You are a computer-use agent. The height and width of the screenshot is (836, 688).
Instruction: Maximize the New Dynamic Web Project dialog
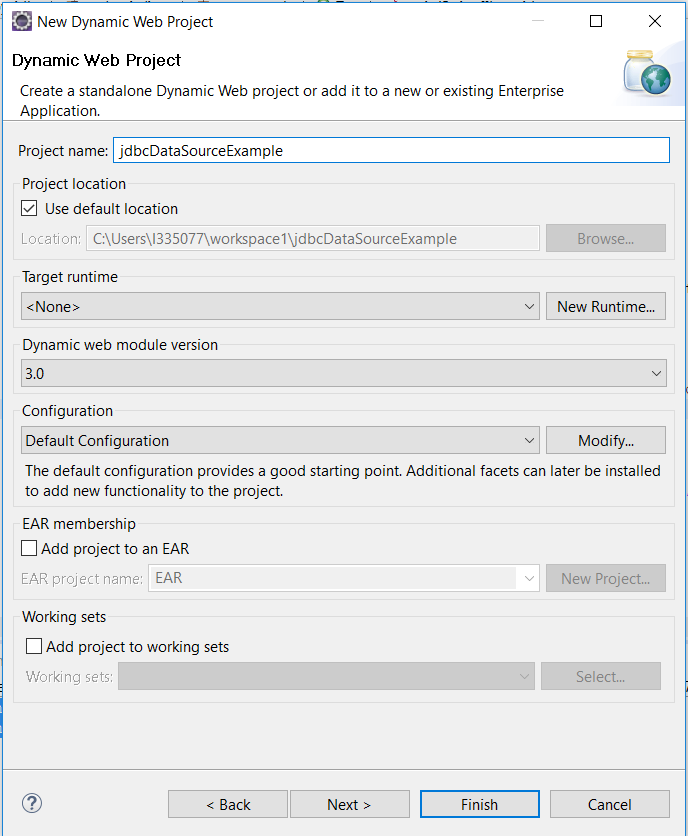[x=596, y=21]
